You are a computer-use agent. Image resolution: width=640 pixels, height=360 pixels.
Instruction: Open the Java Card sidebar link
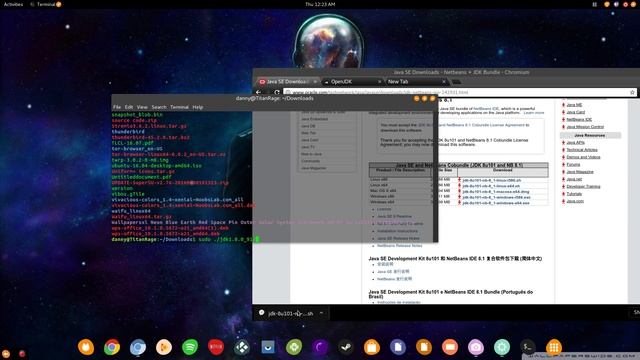point(576,112)
